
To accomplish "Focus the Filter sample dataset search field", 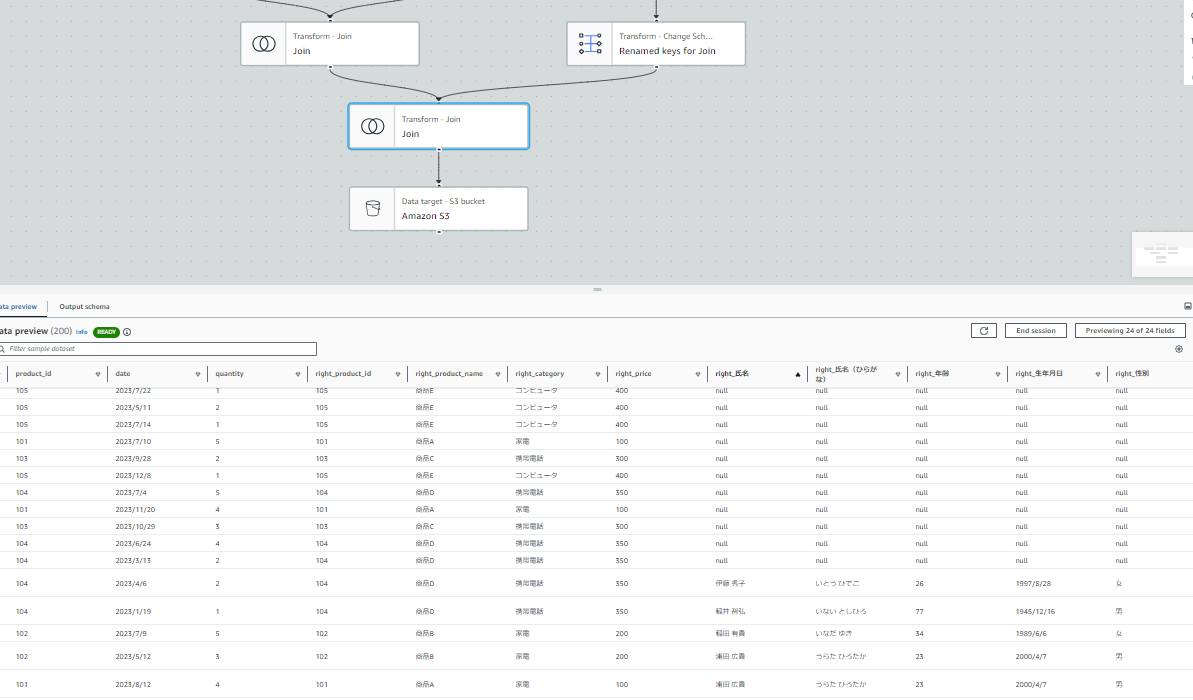I will coord(158,349).
